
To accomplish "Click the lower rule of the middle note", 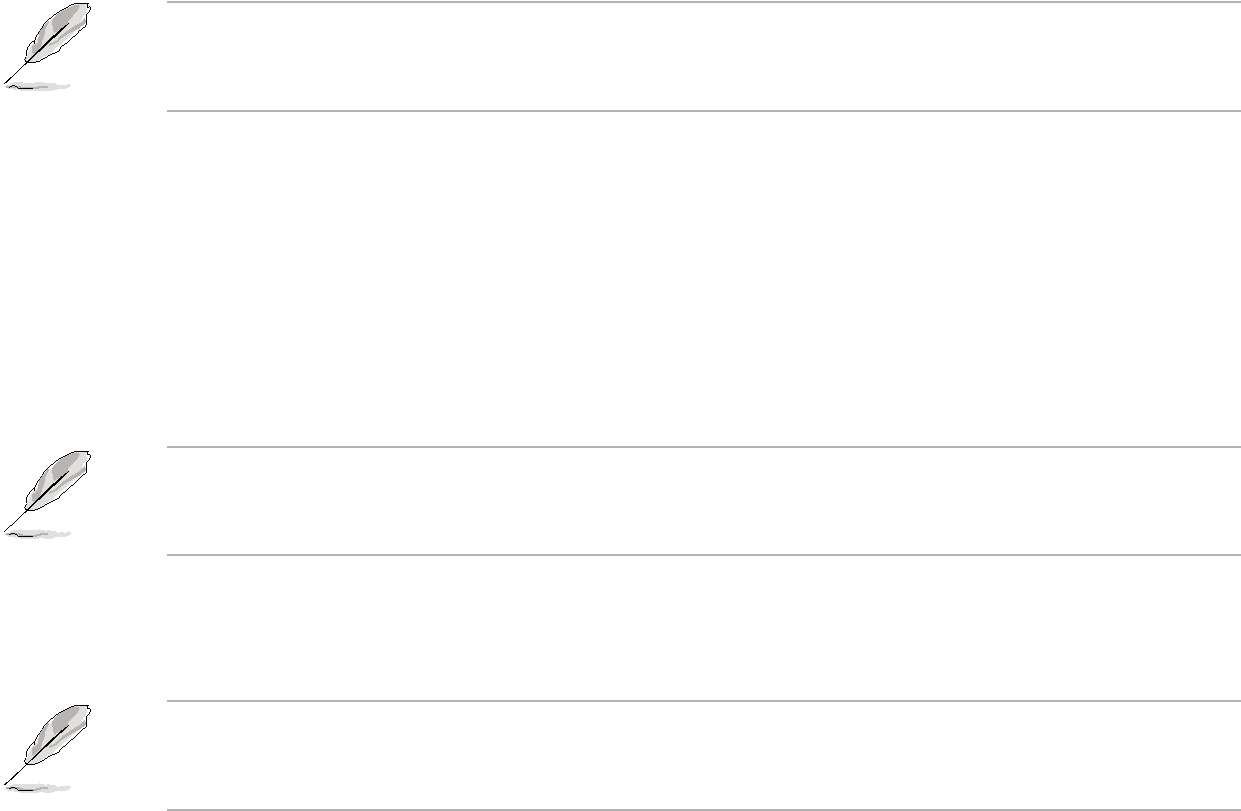I will pos(703,554).
